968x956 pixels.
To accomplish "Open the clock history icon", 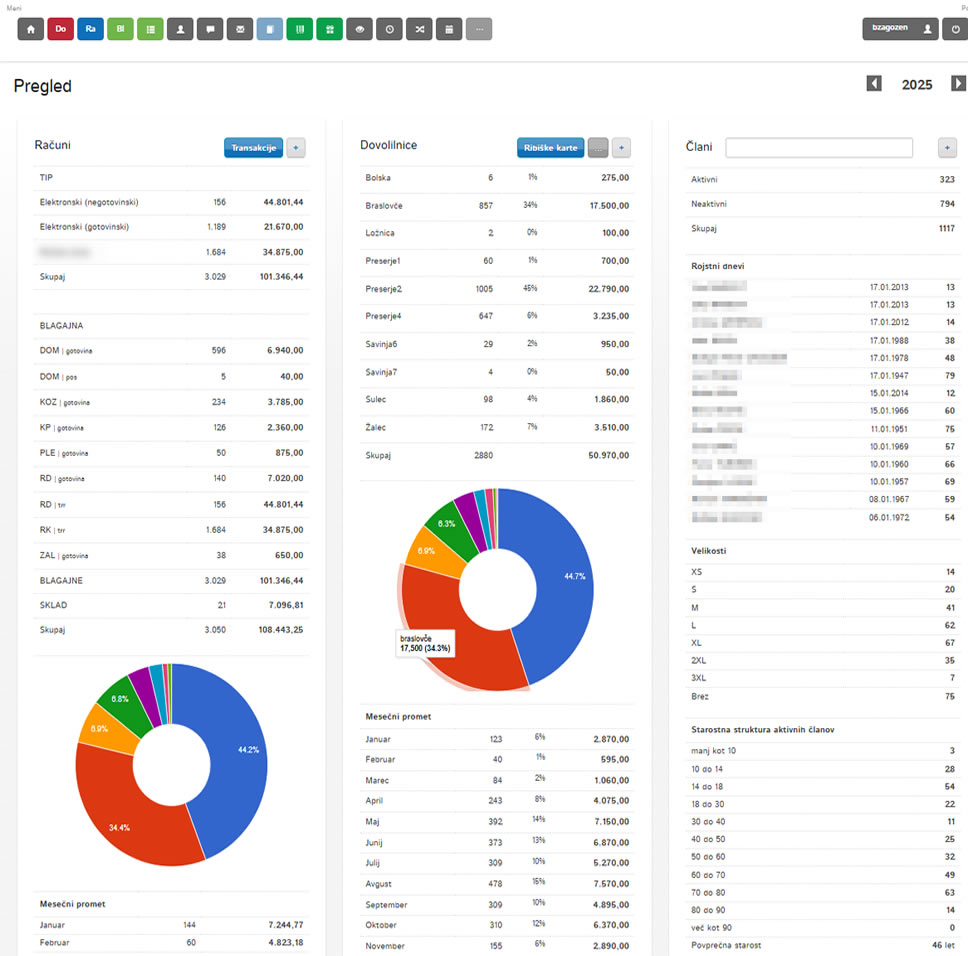I will coord(389,29).
